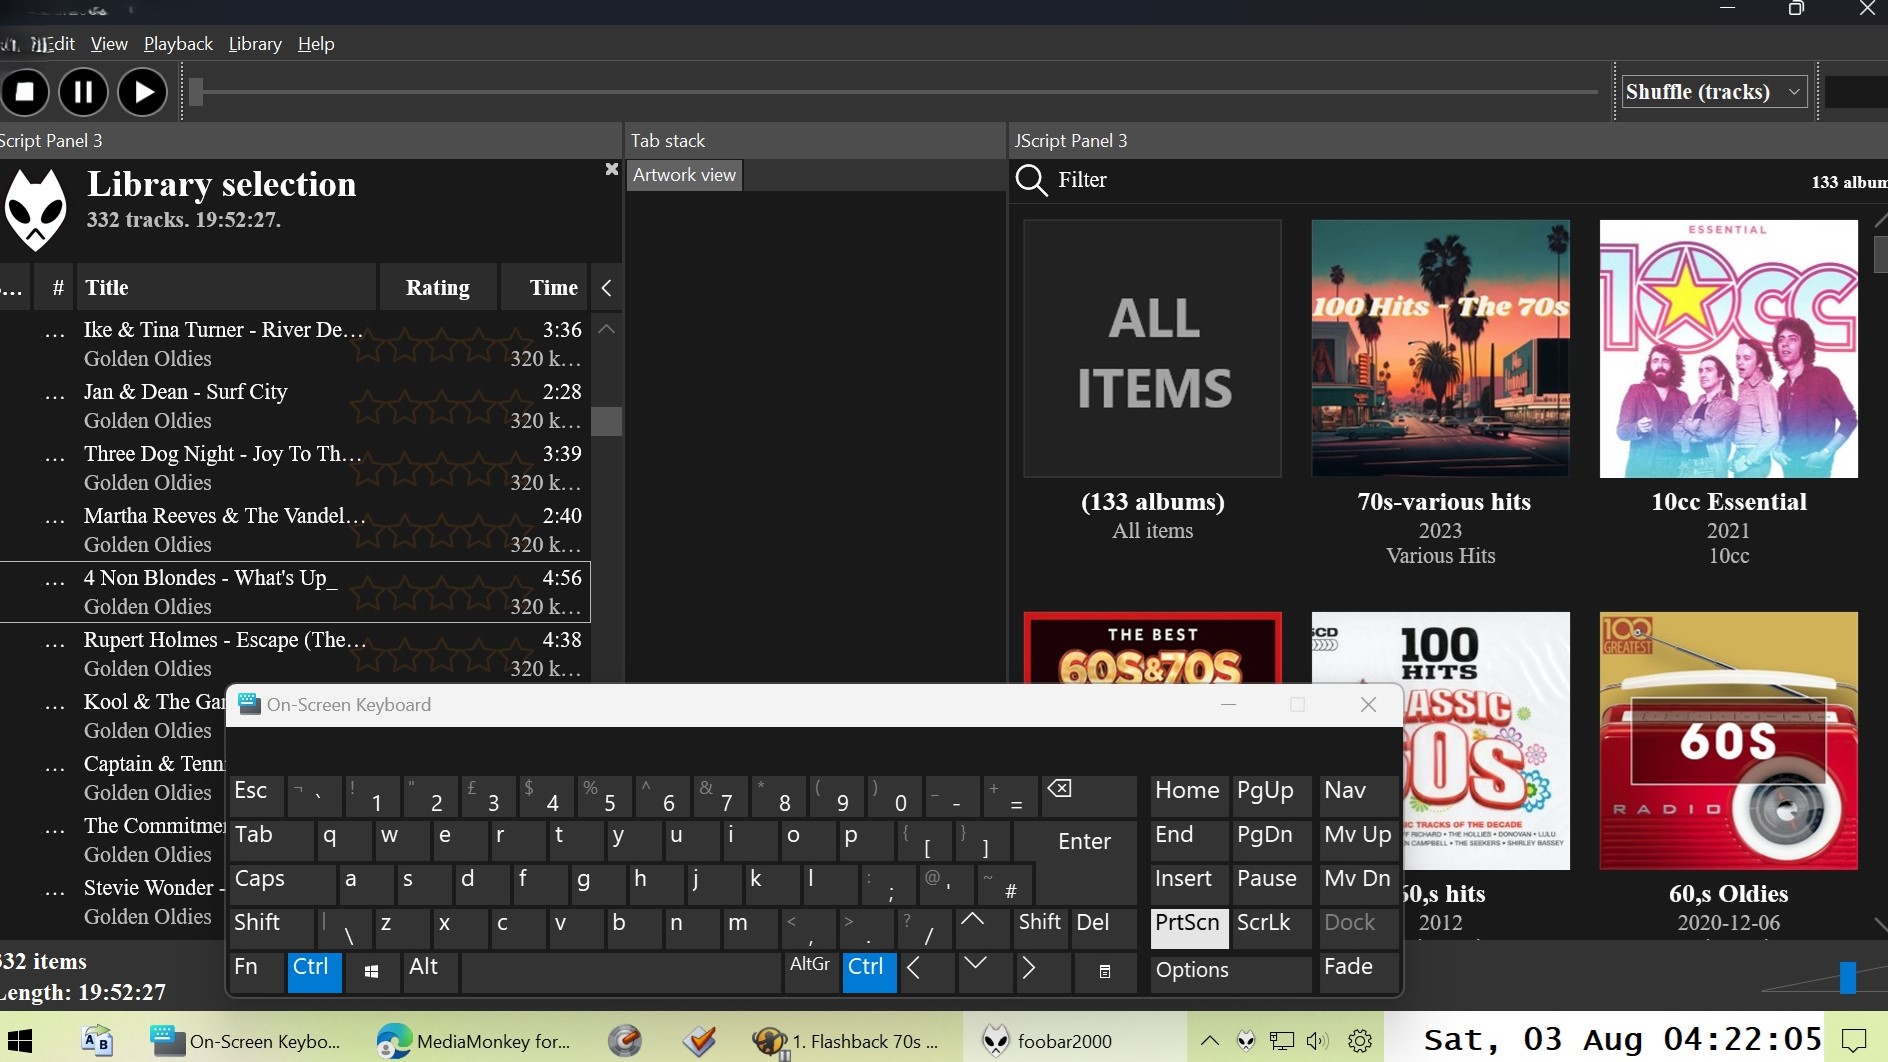
Task: Open The Best 60s&70s album cover
Action: click(x=1153, y=647)
